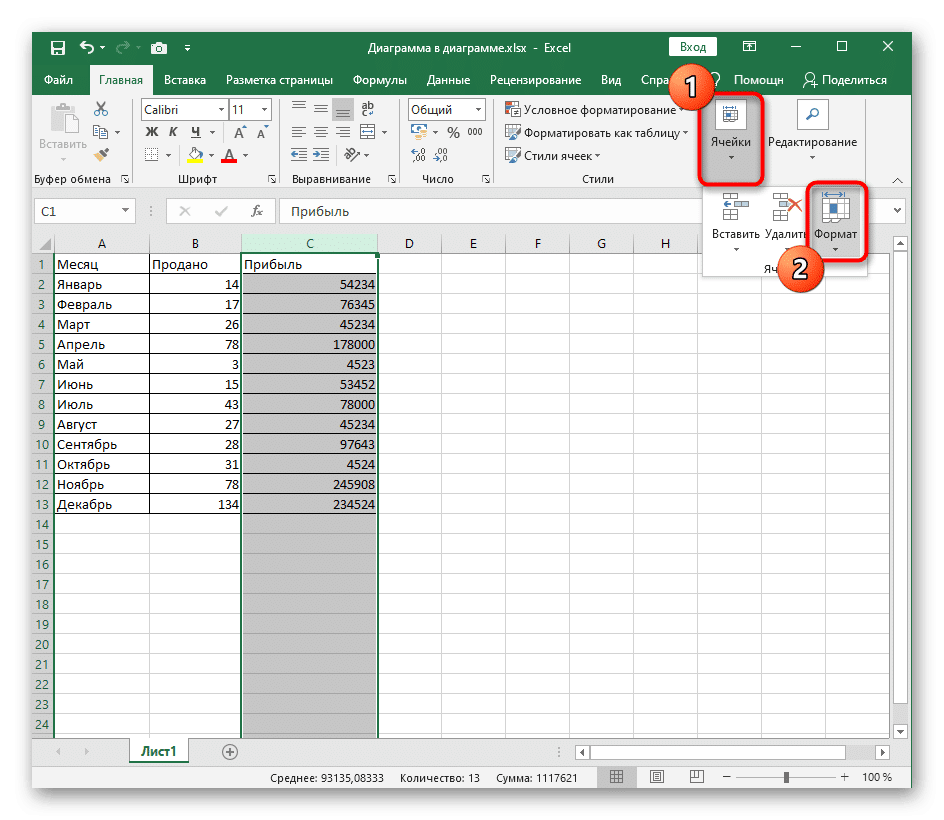Toggle italic К formatting
The width and height of the screenshot is (944, 820).
pyautogui.click(x=174, y=132)
